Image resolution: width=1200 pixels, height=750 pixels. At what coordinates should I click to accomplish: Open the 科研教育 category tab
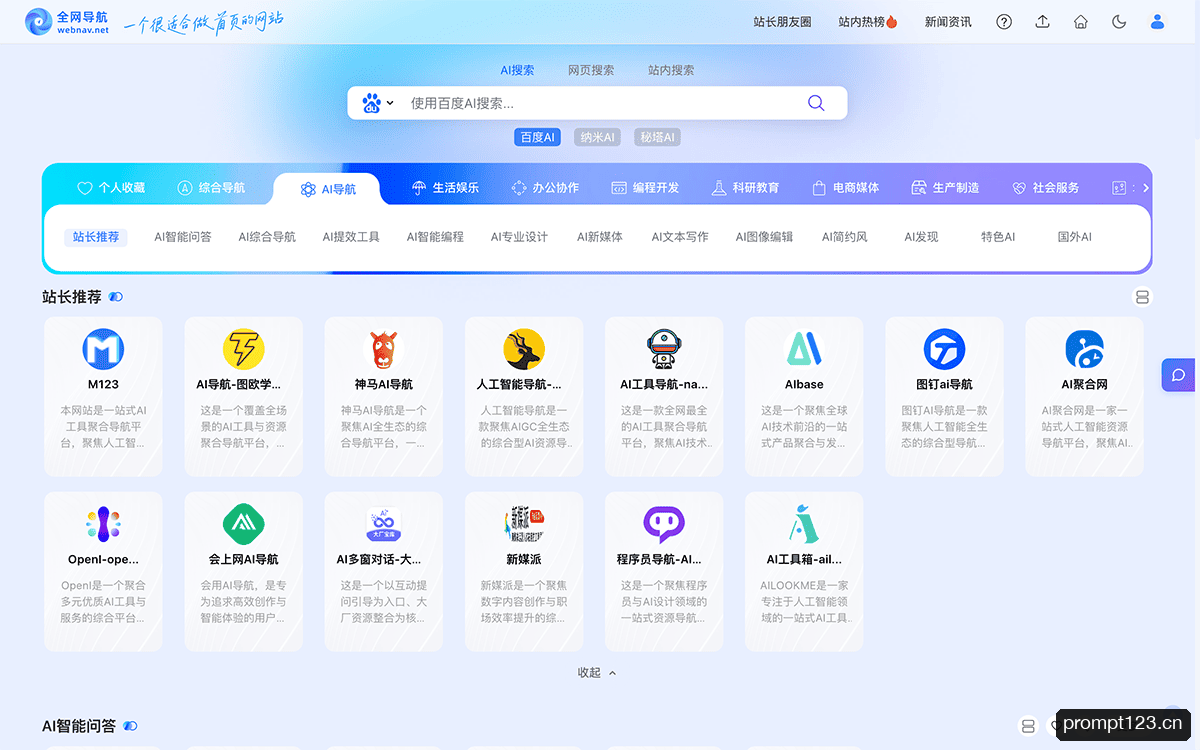point(745,188)
